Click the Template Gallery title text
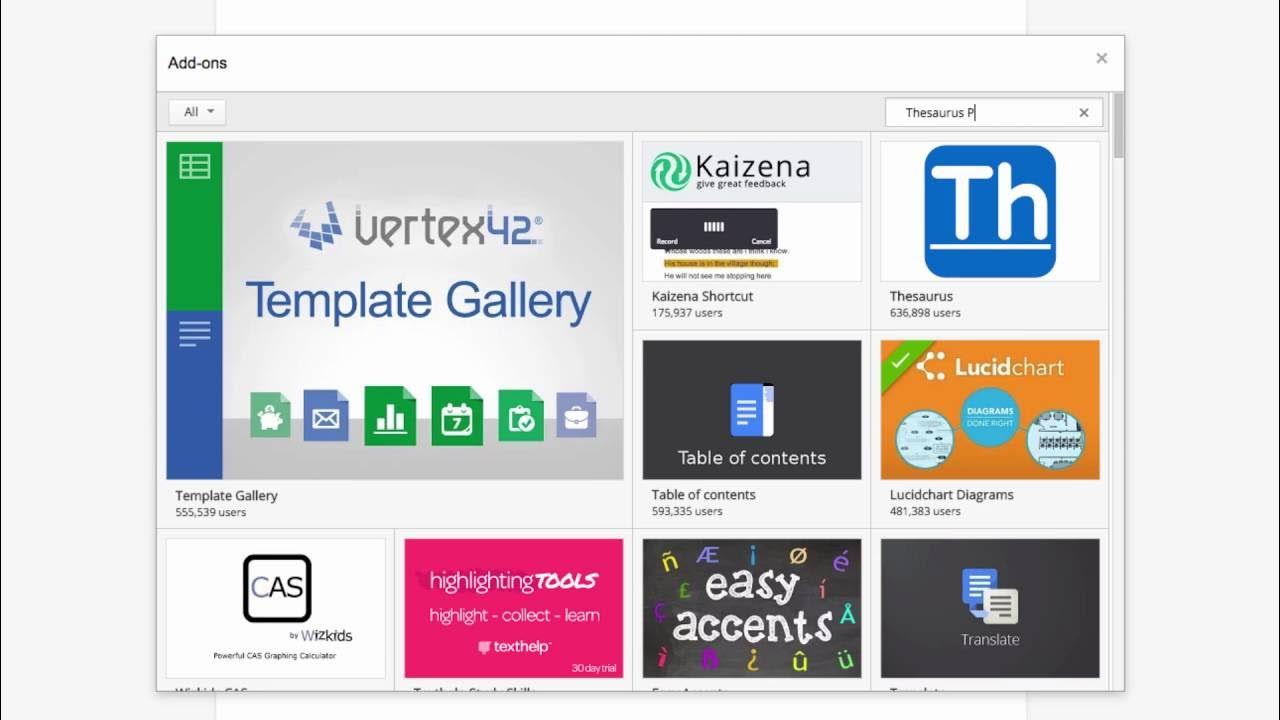 click(226, 496)
